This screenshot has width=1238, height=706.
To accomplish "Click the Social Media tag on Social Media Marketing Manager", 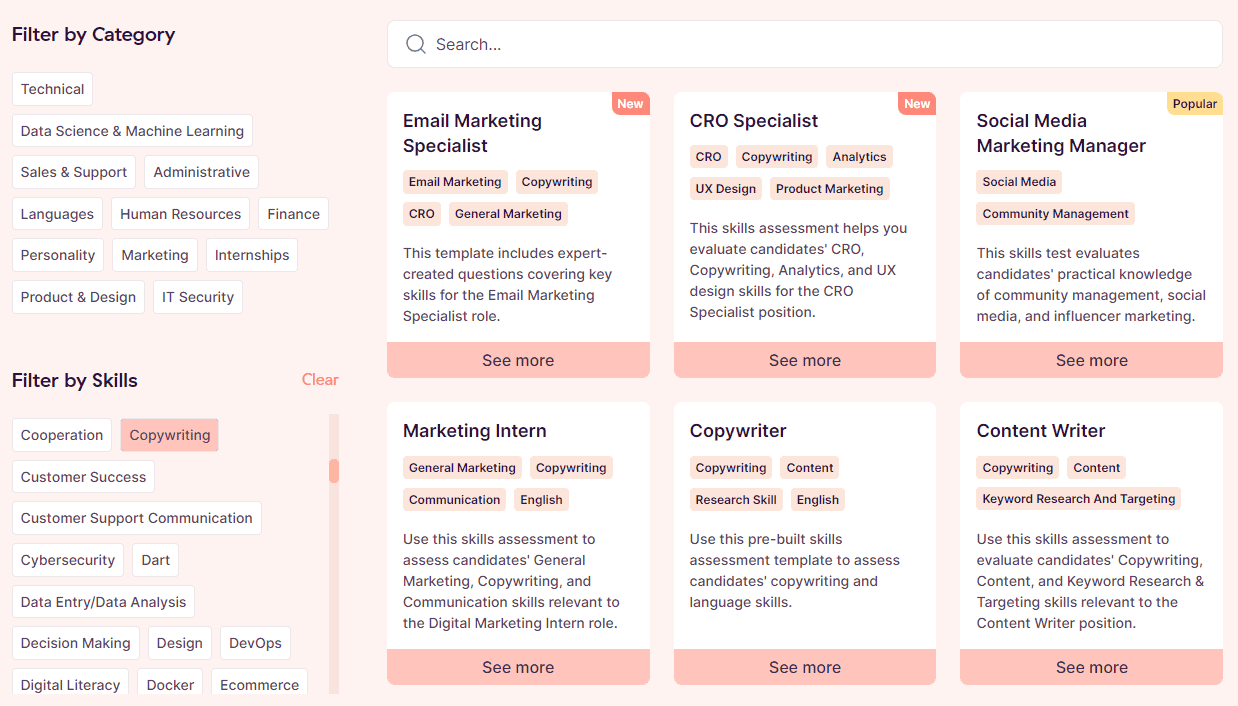I will tap(1018, 181).
